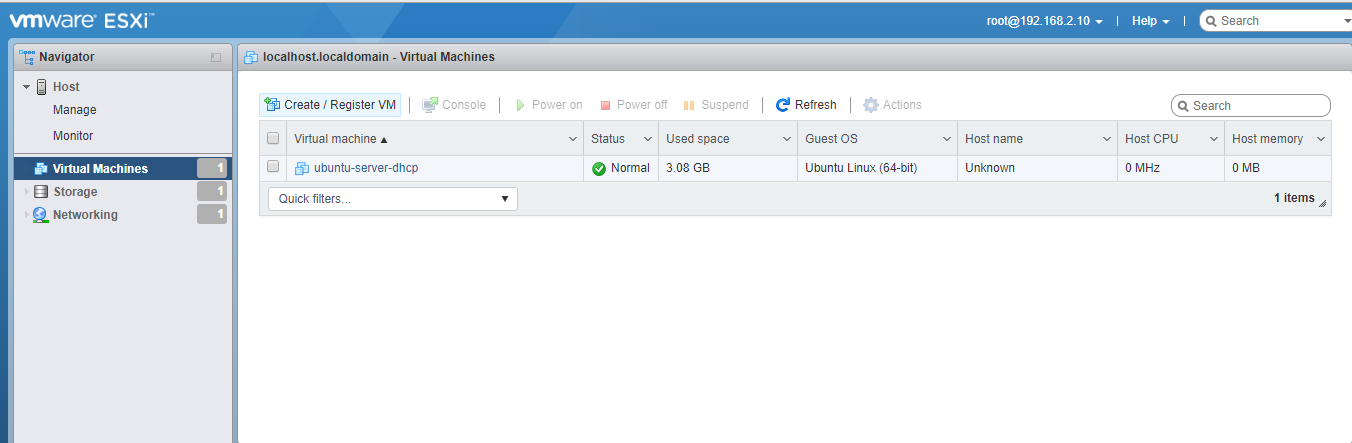Click the Navigator panel icon
Screen dimensions: 1352x443
27,57
